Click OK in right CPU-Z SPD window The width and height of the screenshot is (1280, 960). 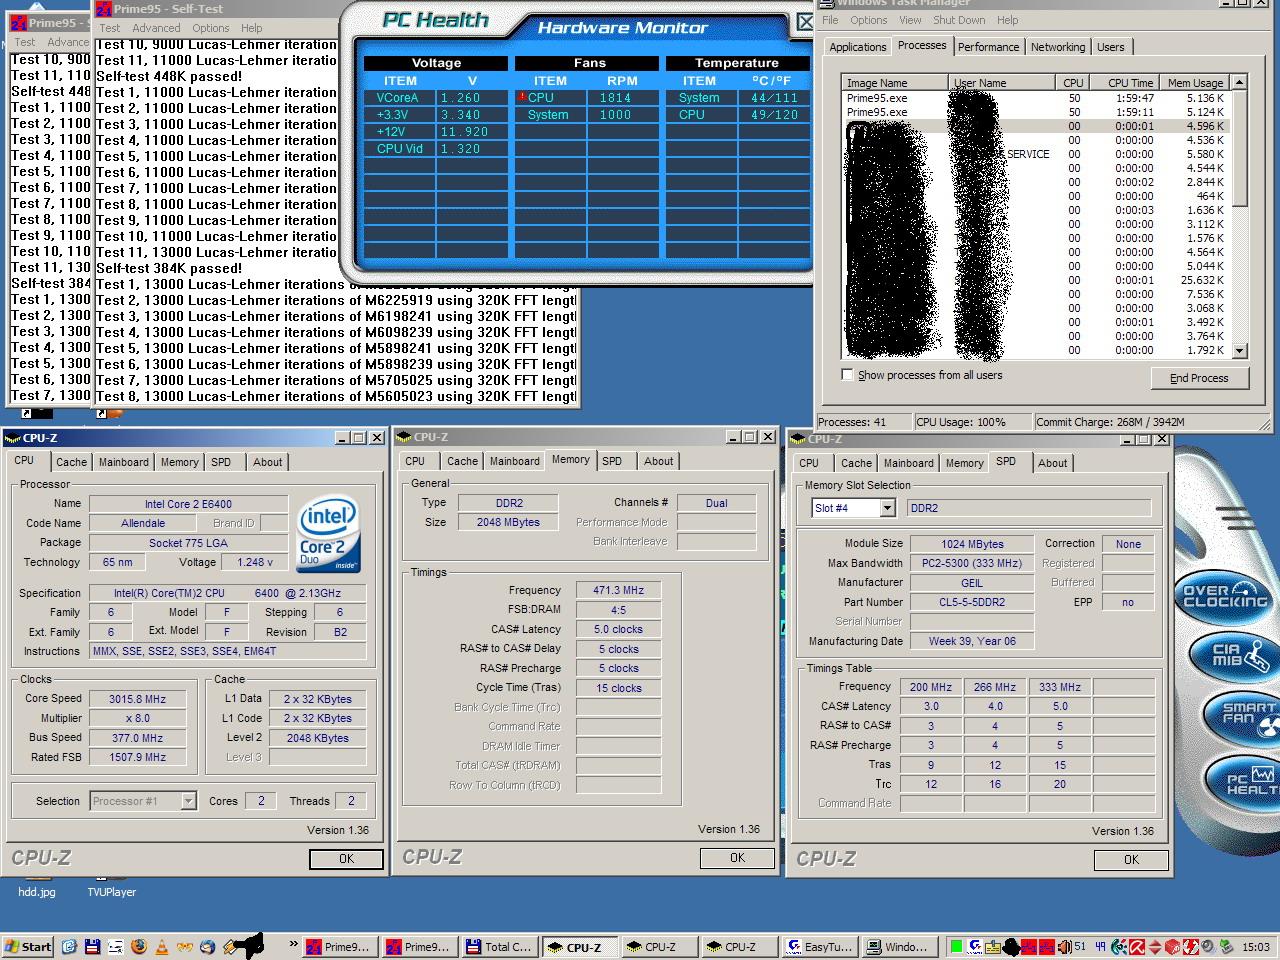pyautogui.click(x=1131, y=860)
